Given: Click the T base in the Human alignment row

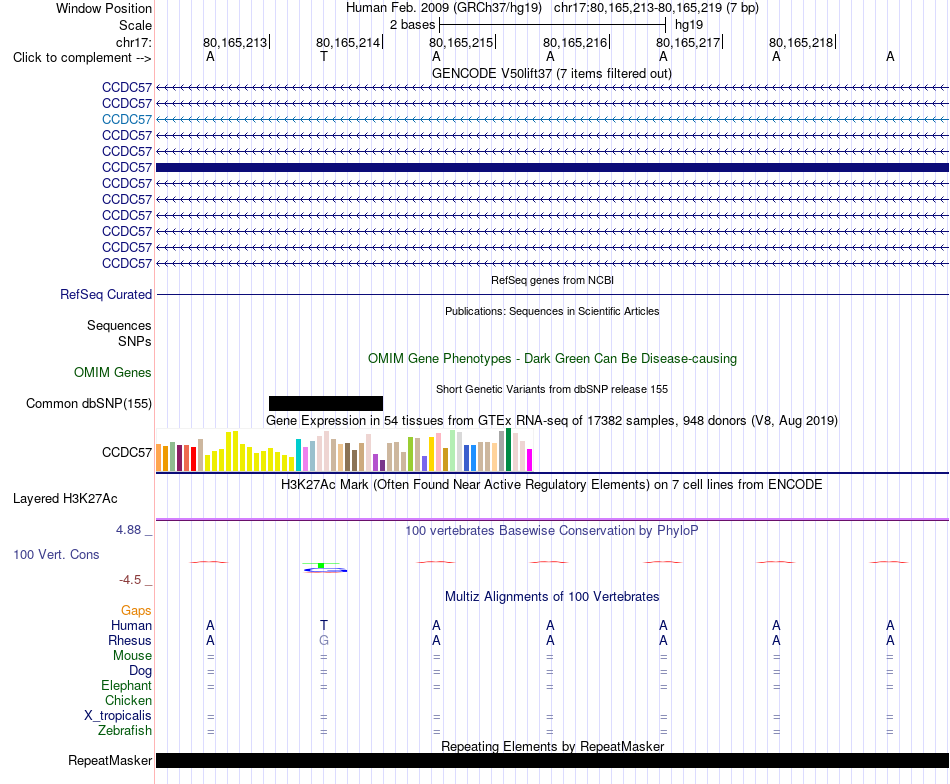Looking at the screenshot, I should 324,625.
